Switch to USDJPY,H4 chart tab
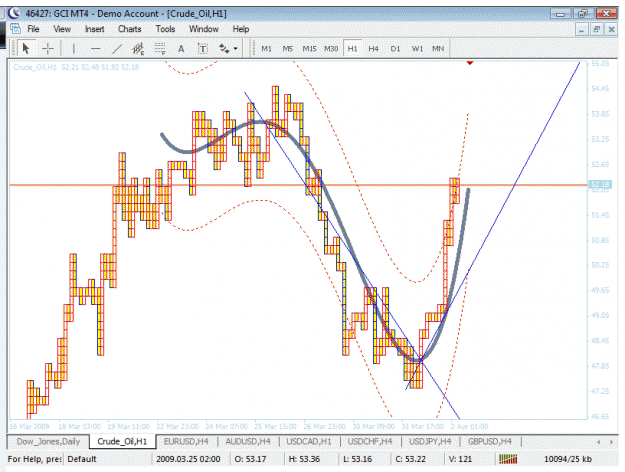The image size is (625, 472). click(430, 442)
